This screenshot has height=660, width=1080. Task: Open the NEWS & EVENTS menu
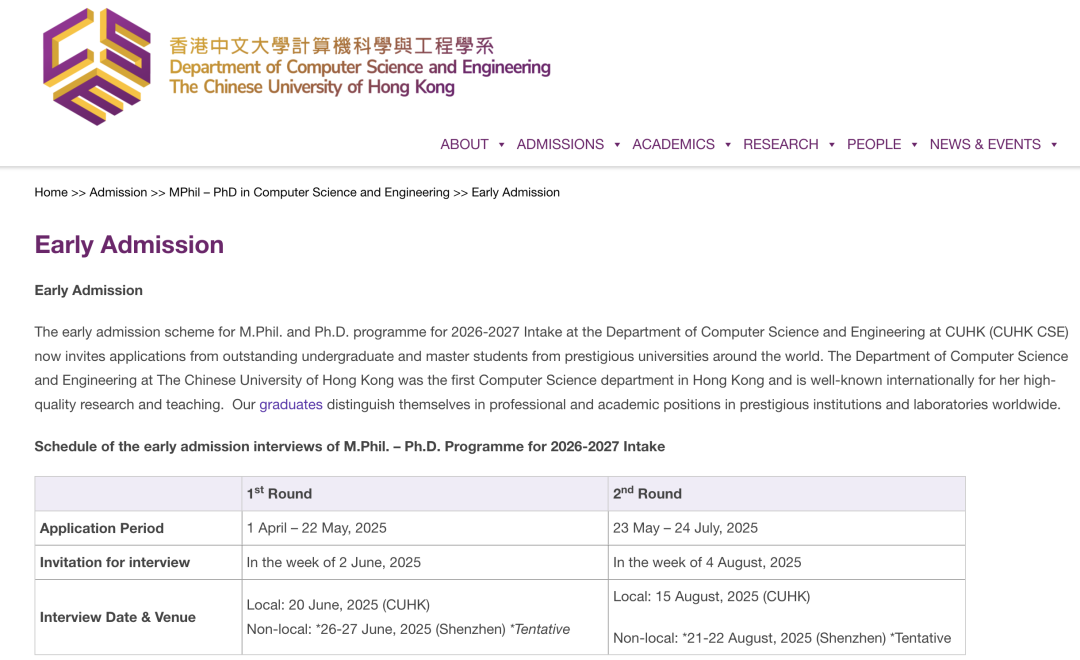[985, 144]
